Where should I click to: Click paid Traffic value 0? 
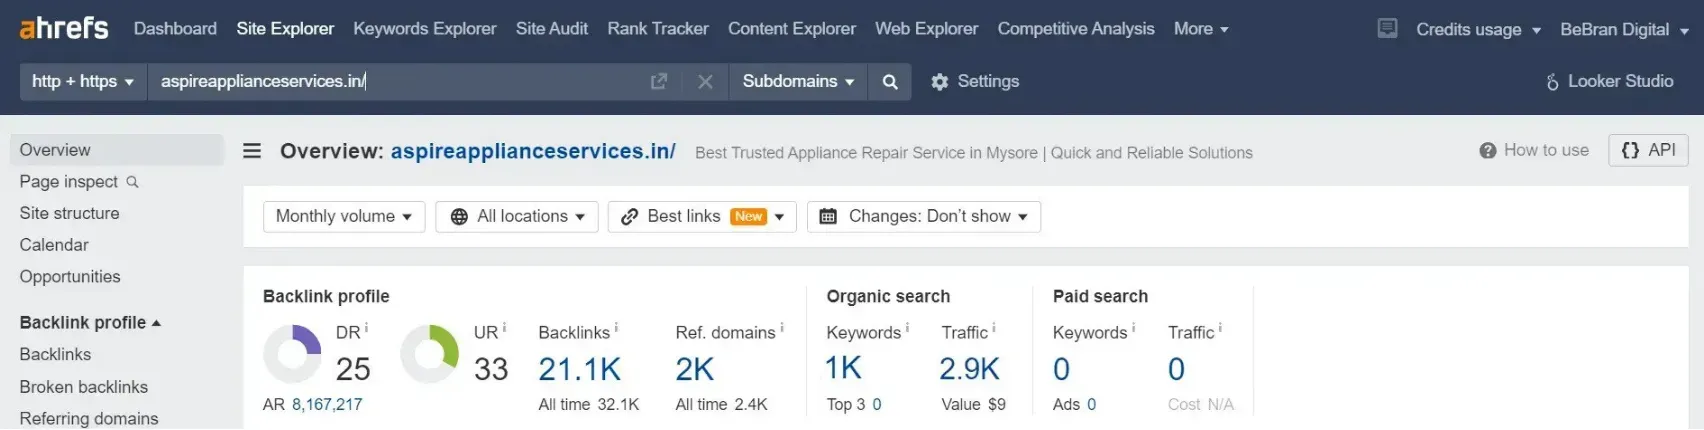click(1177, 369)
